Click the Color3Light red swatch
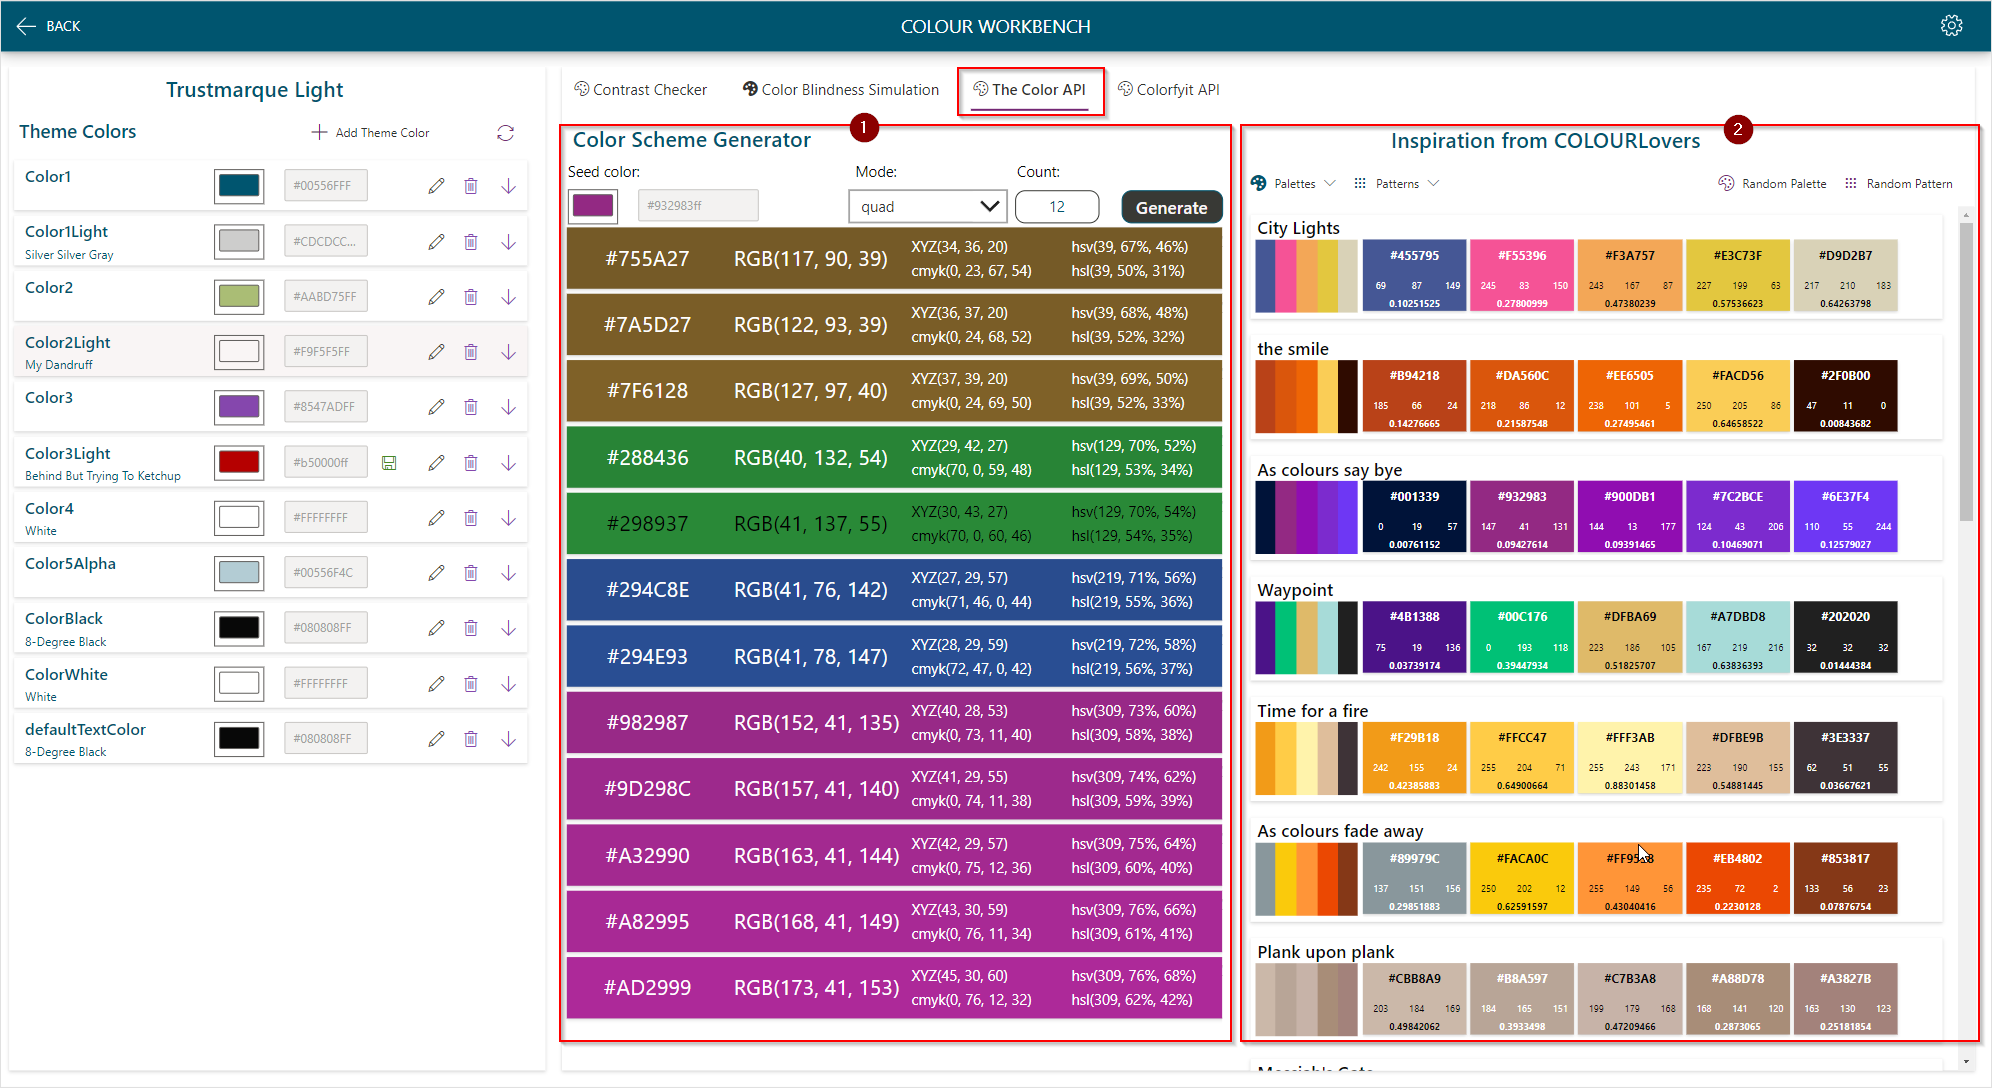 tap(239, 463)
